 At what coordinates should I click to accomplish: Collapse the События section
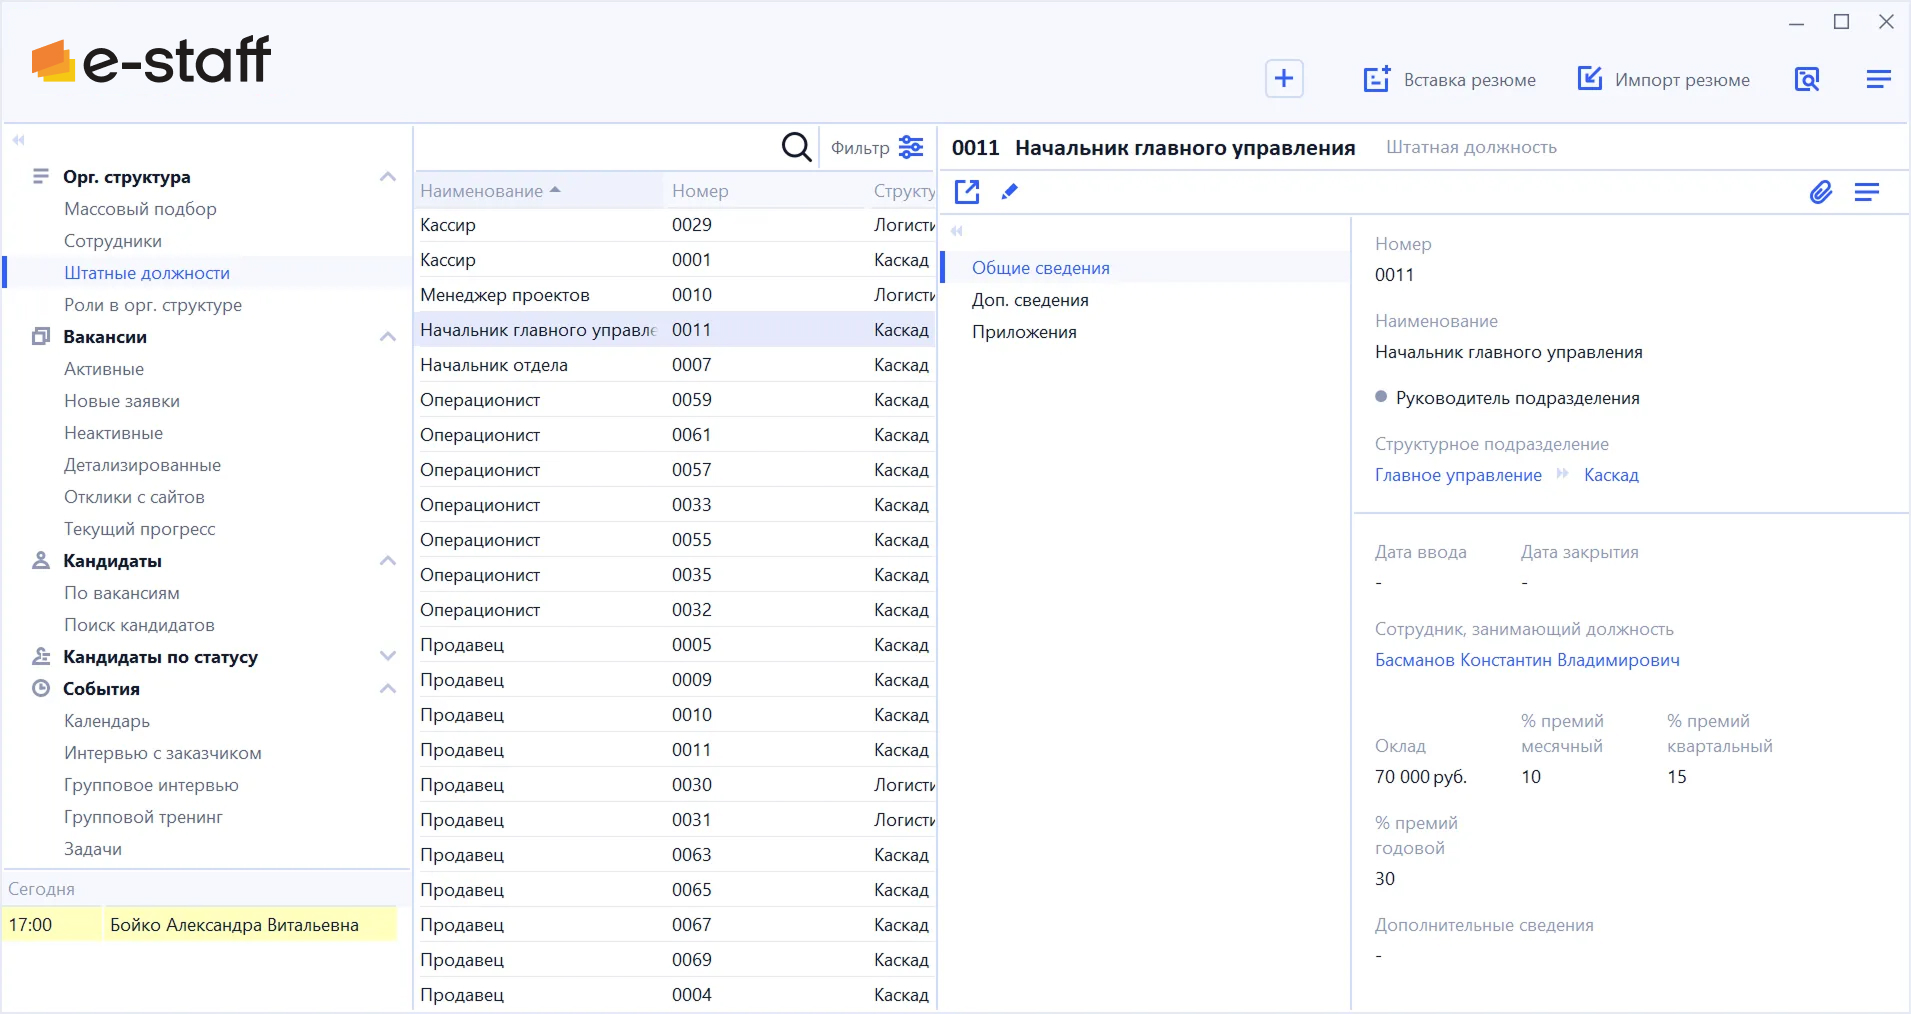[x=388, y=689]
